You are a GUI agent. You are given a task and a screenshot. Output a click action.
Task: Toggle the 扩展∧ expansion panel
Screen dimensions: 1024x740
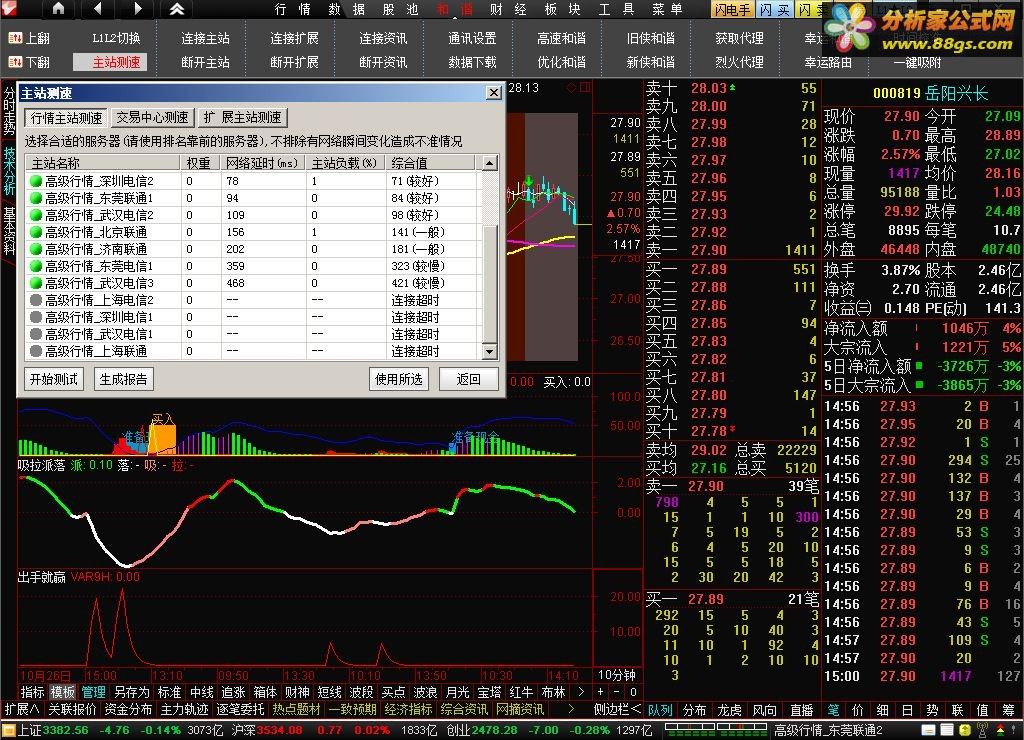point(22,709)
